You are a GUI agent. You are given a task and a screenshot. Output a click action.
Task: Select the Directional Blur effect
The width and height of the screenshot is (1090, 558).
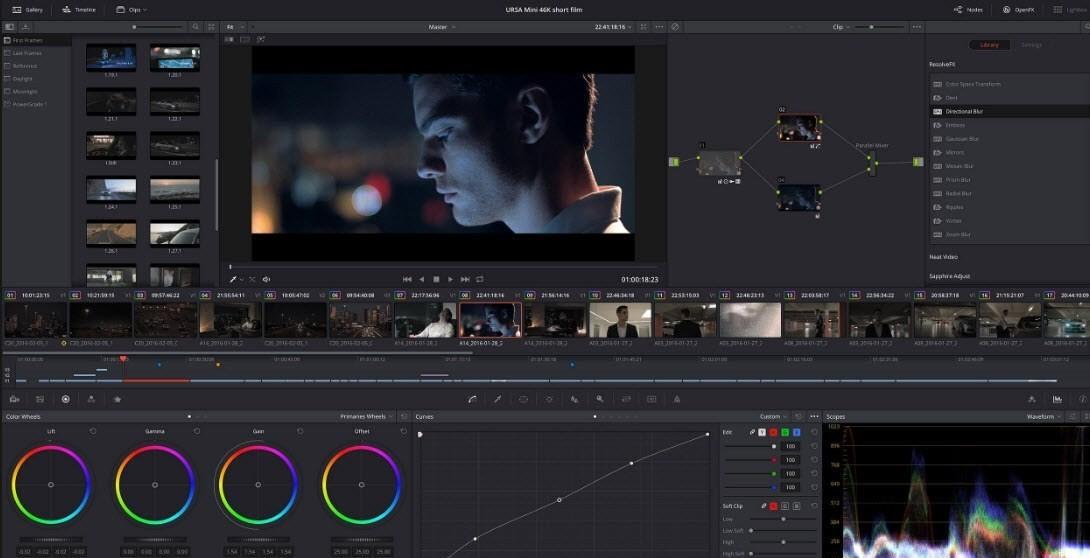coord(964,111)
